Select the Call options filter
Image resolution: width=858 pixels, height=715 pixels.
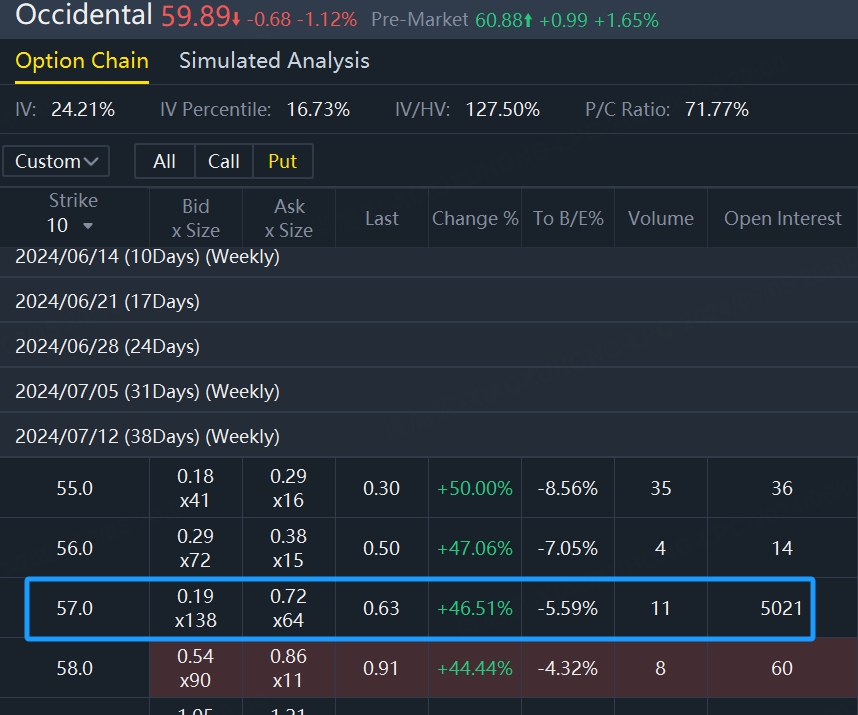[x=223, y=161]
